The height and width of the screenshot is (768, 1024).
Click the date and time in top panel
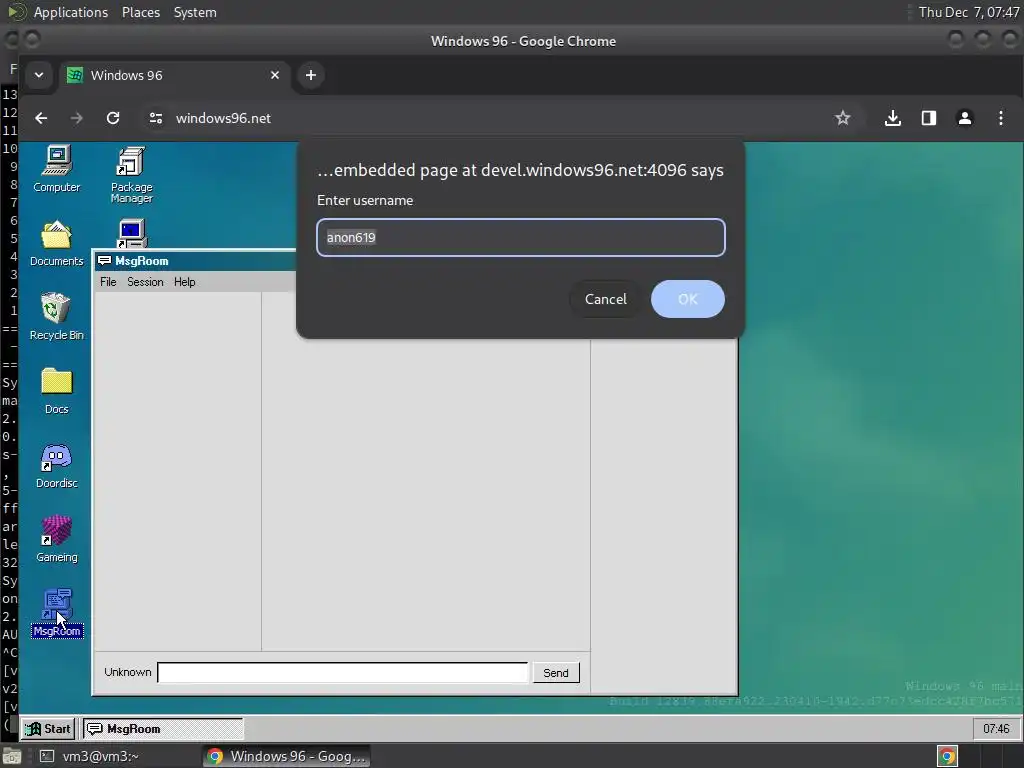coord(968,12)
